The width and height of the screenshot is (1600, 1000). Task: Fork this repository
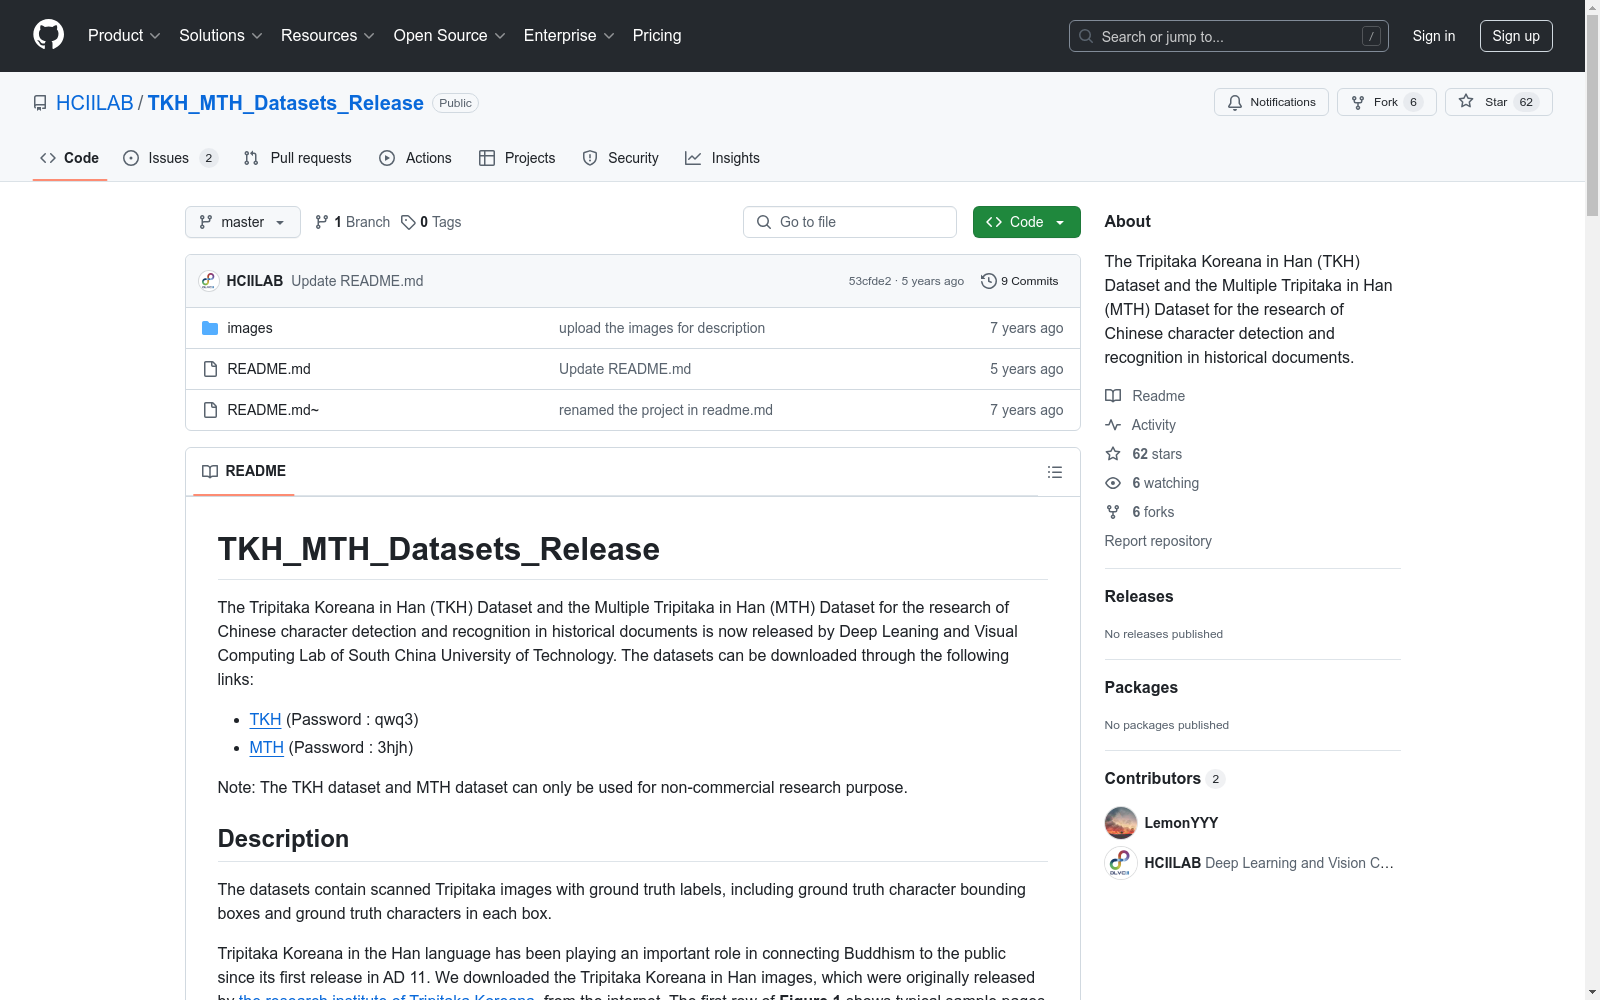1386,102
